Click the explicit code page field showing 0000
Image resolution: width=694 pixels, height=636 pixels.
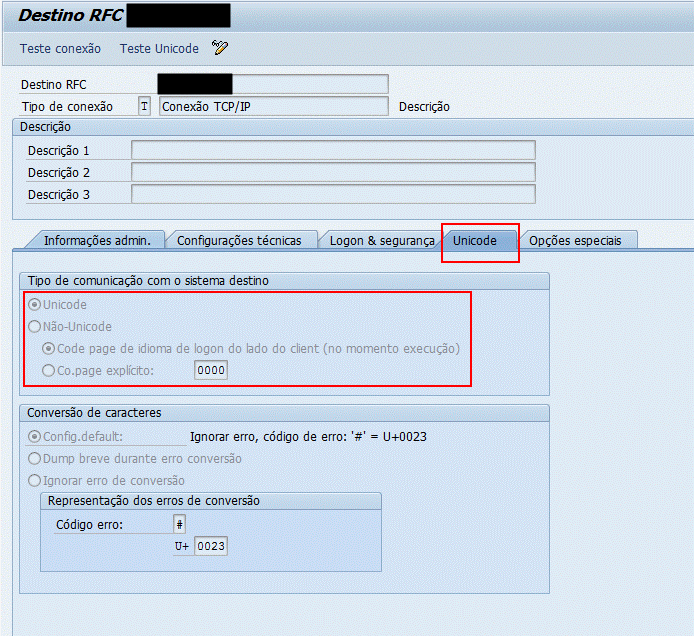point(211,371)
